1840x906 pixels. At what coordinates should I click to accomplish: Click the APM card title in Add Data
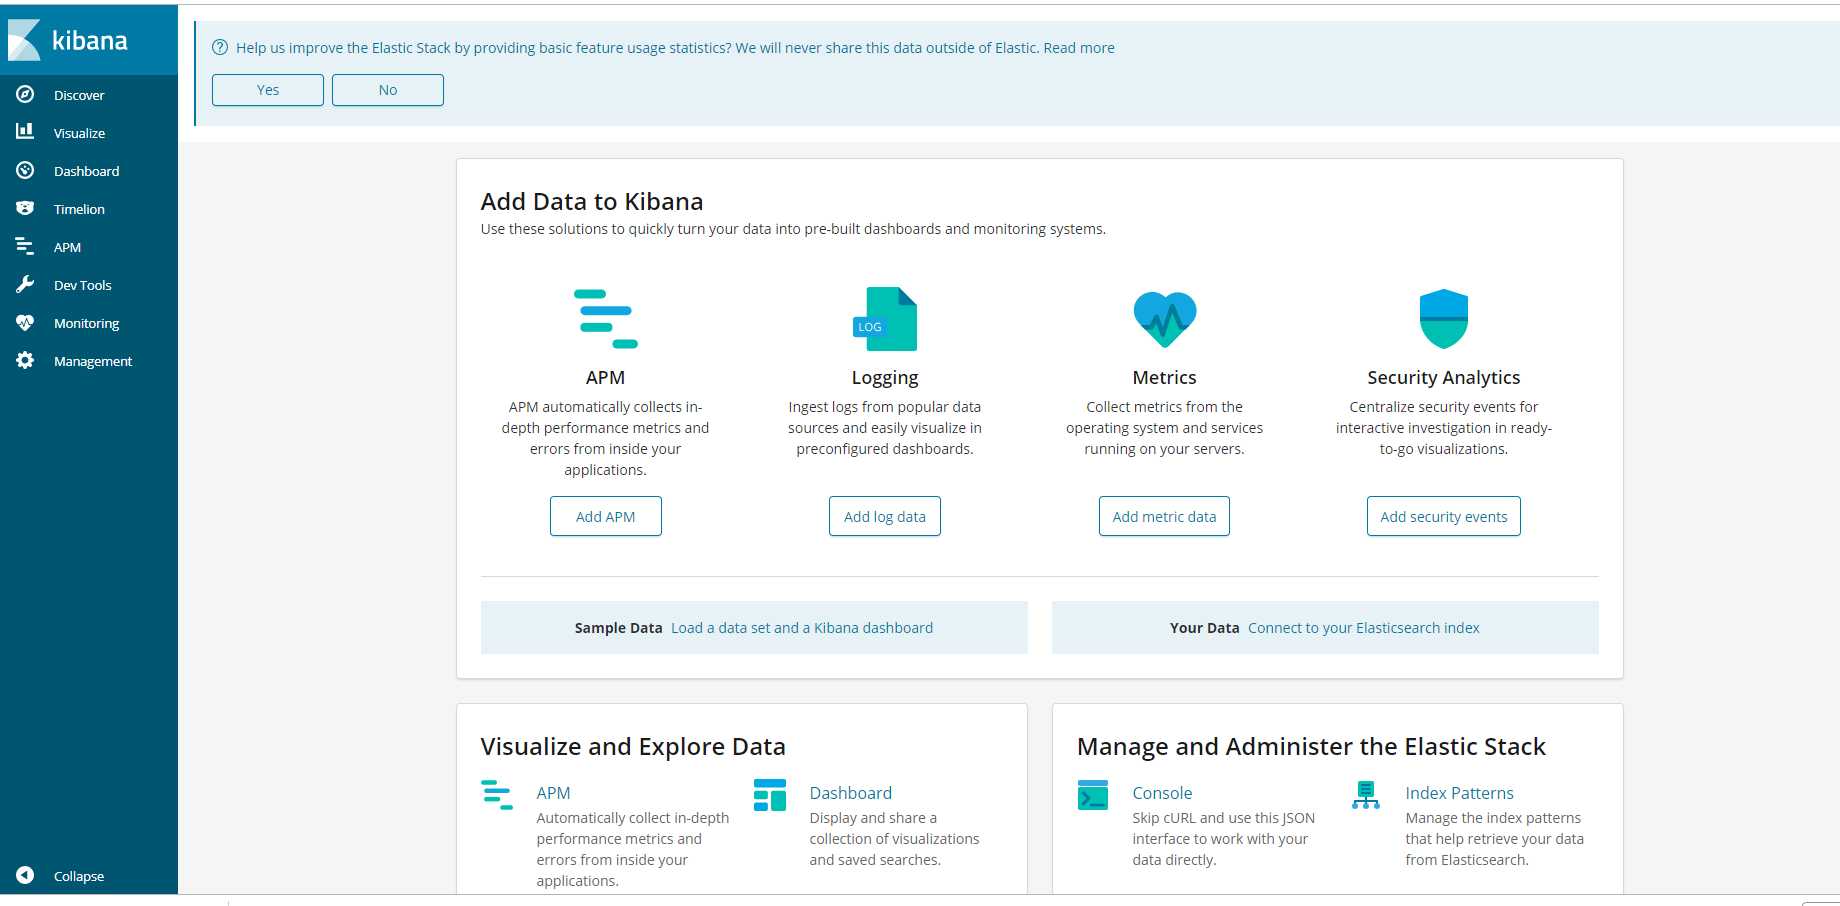coord(605,377)
